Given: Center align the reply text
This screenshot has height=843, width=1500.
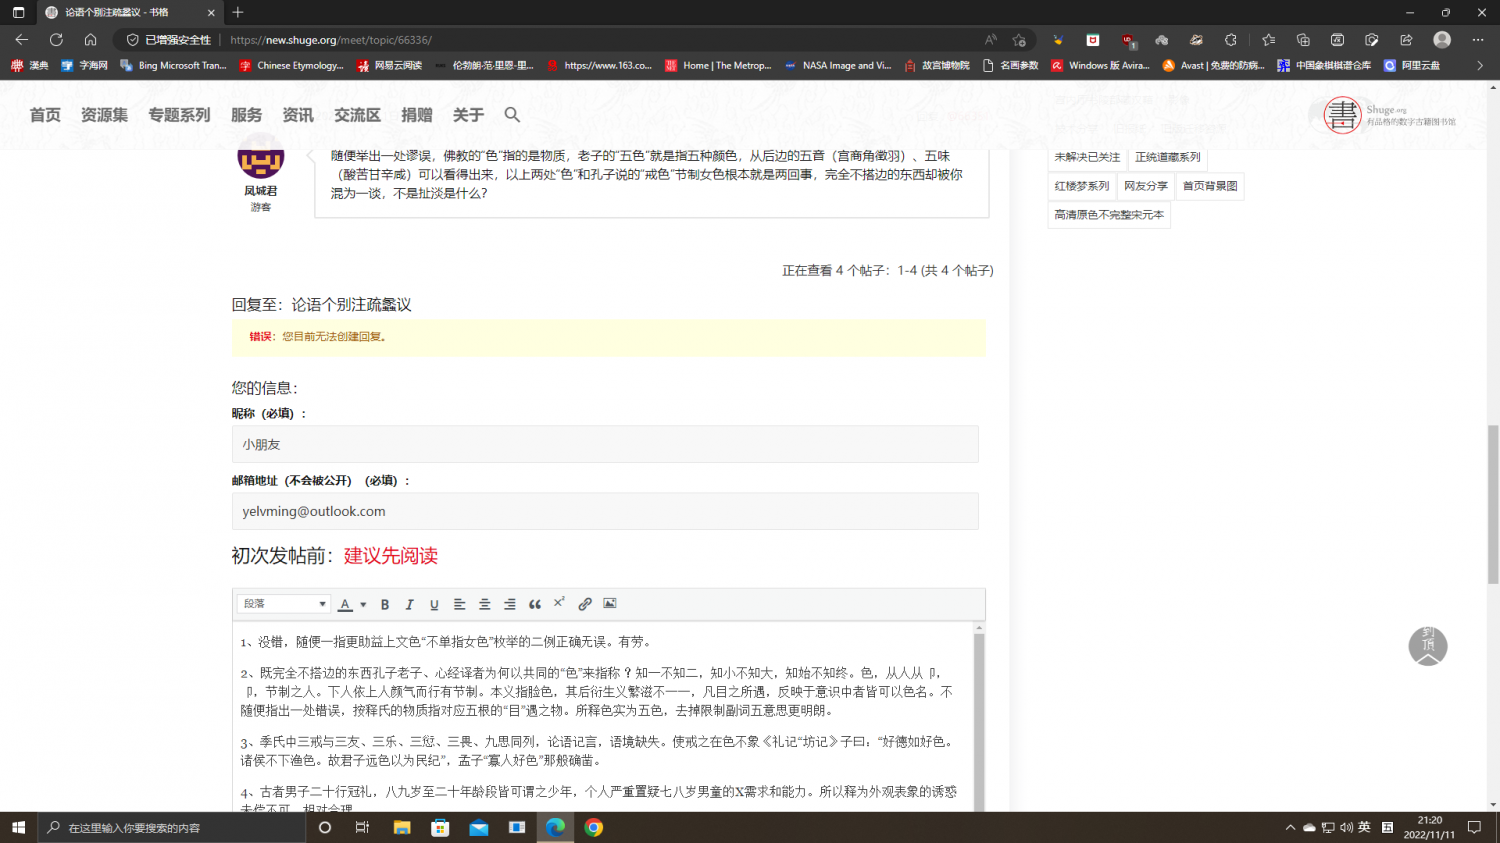Looking at the screenshot, I should pyautogui.click(x=484, y=604).
